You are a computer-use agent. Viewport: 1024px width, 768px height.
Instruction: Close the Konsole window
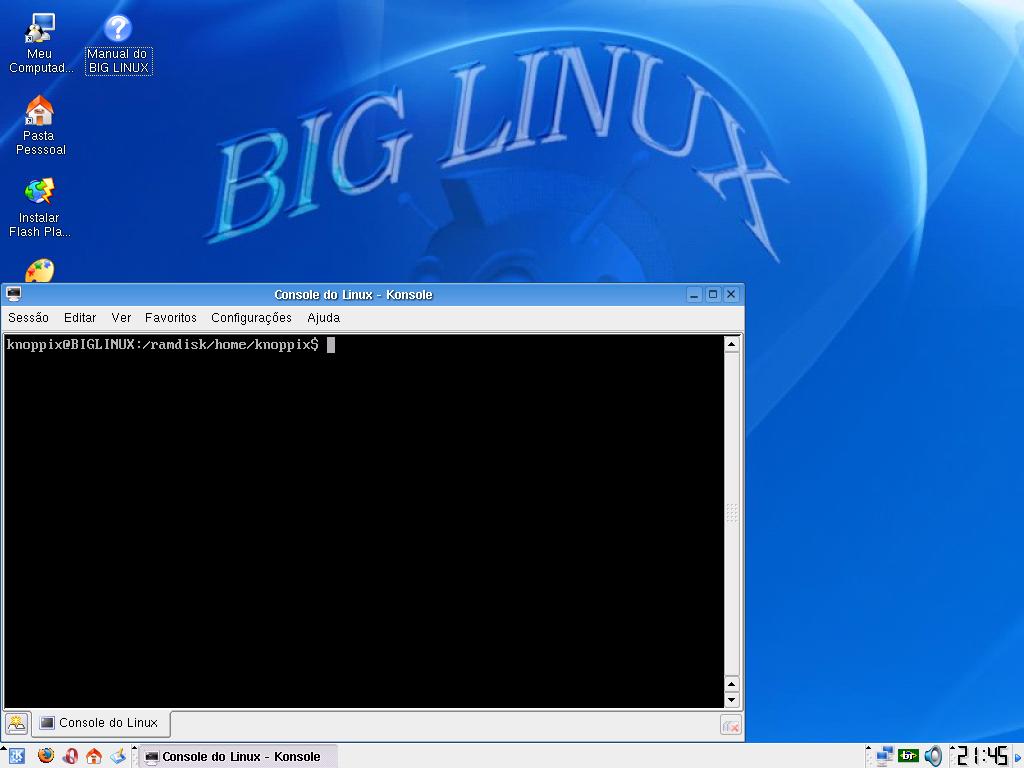731,295
